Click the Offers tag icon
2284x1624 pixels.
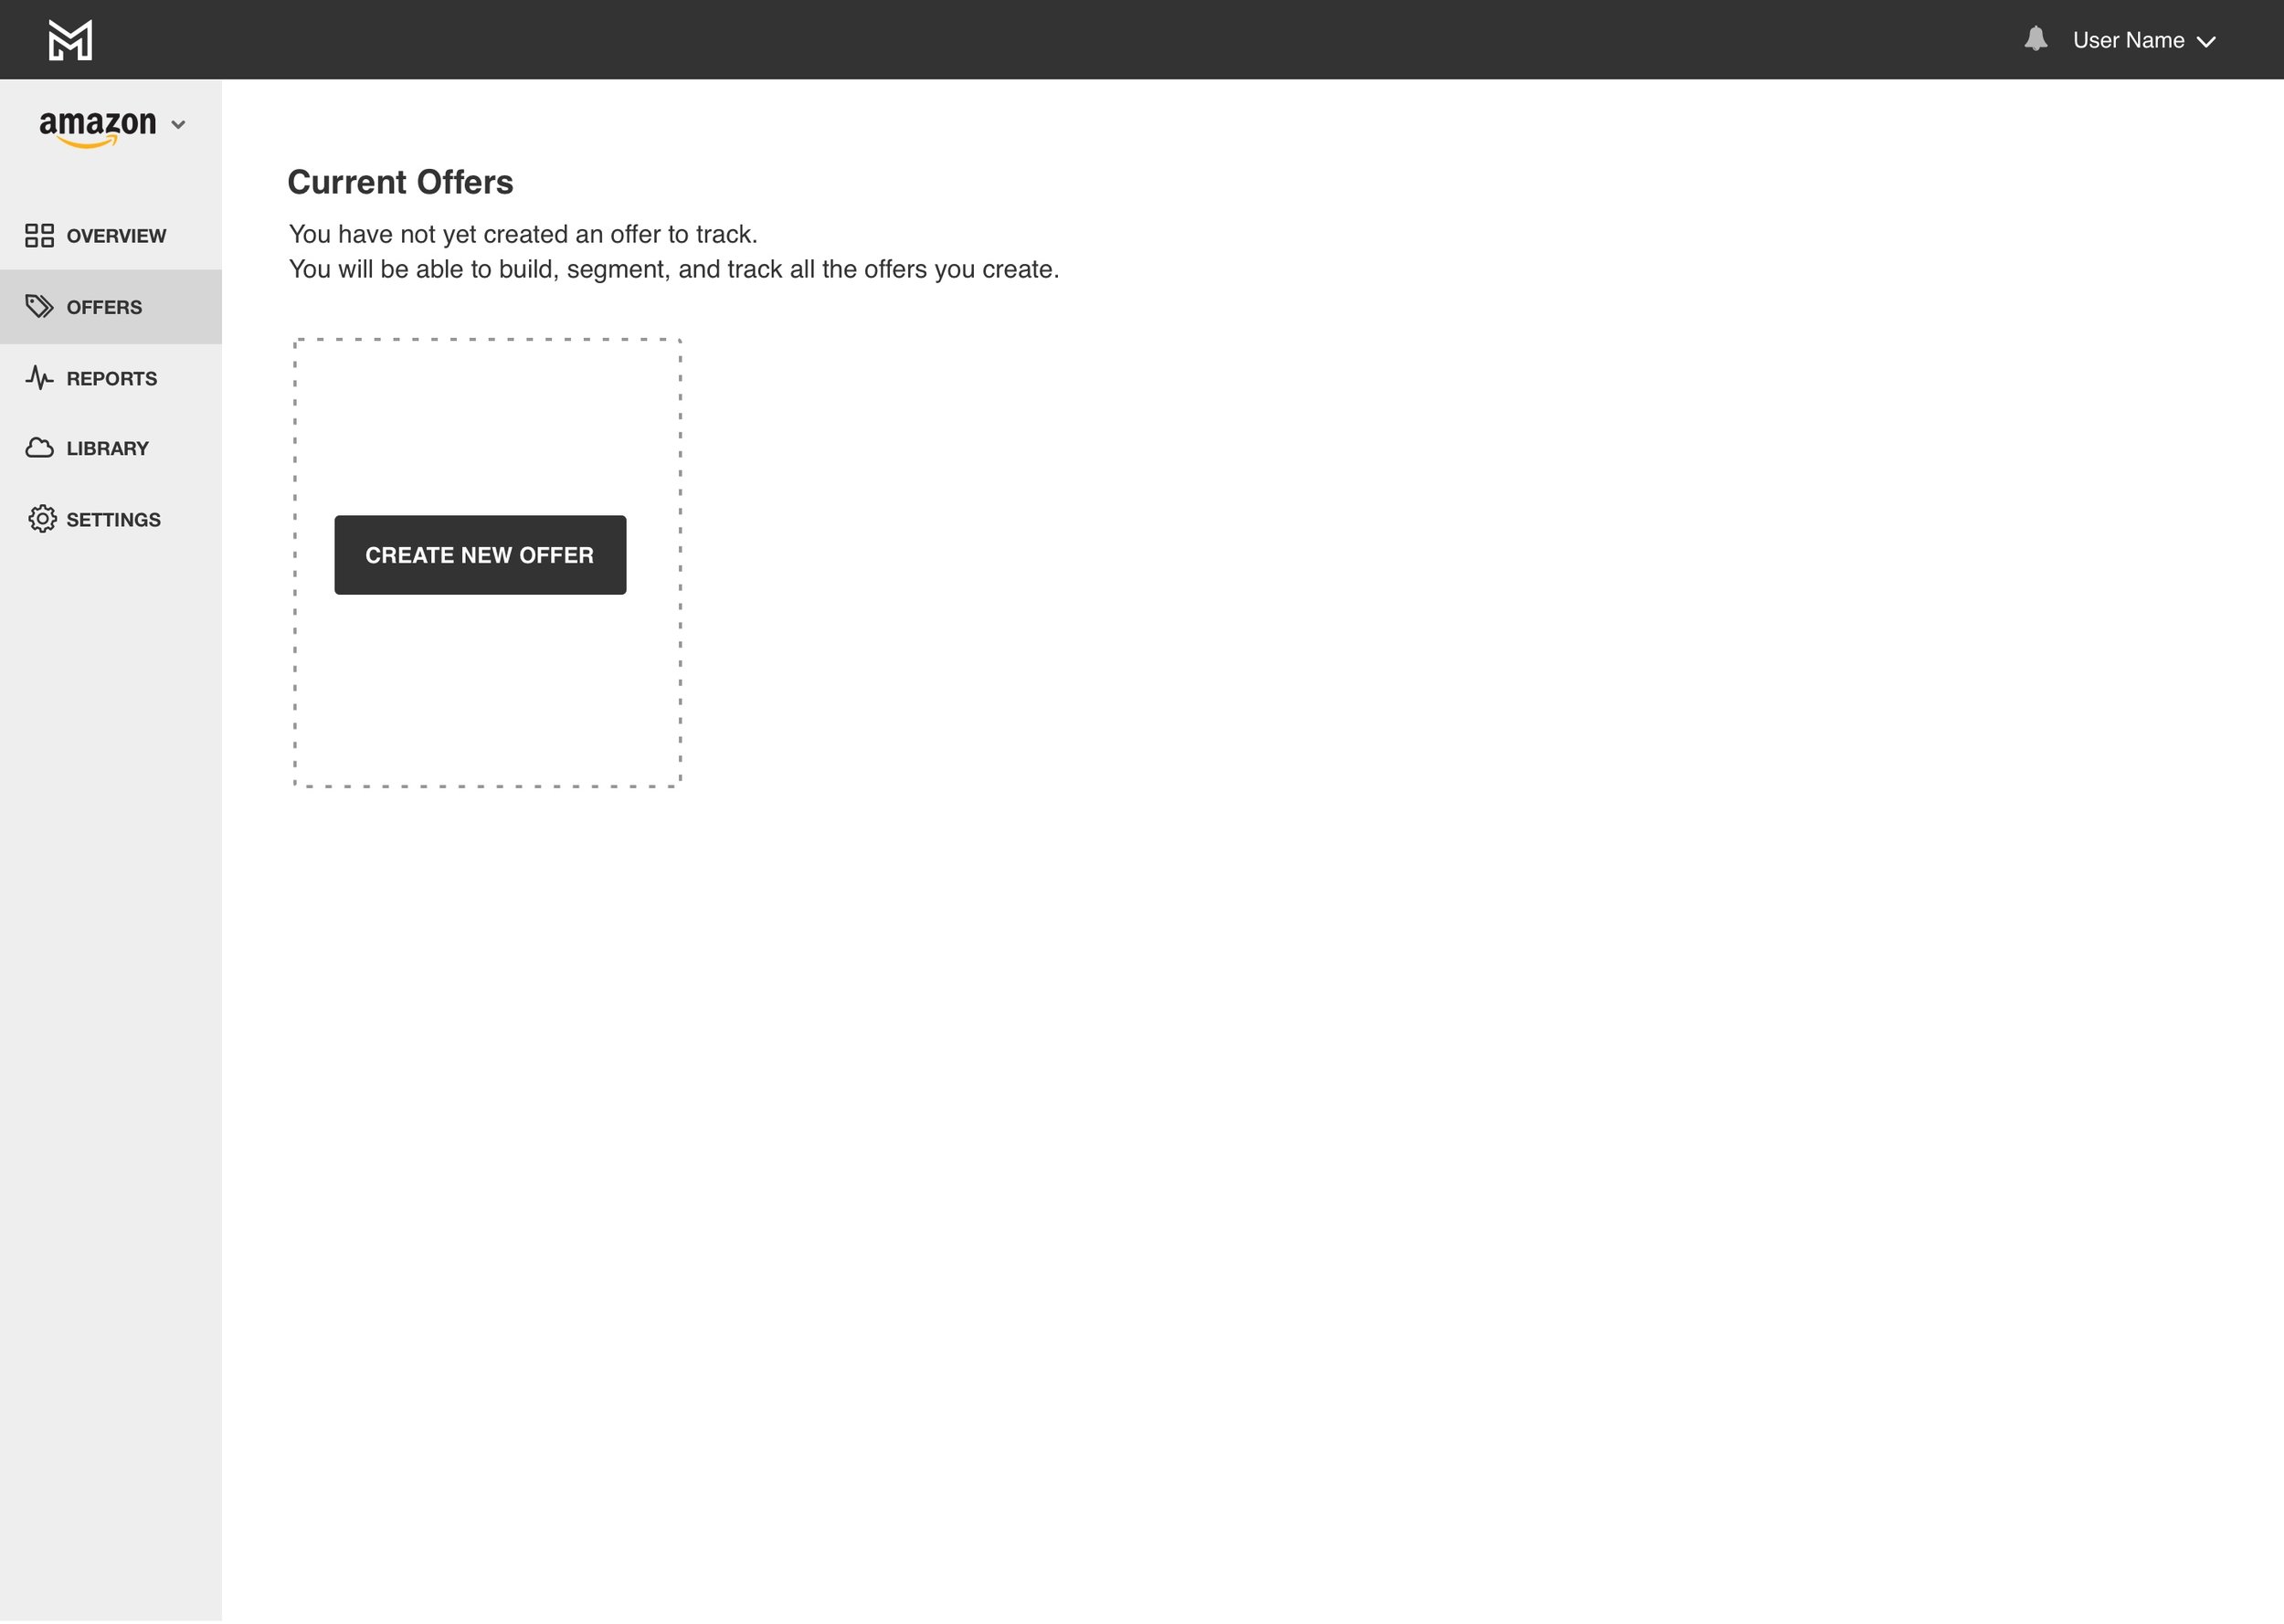(x=39, y=307)
